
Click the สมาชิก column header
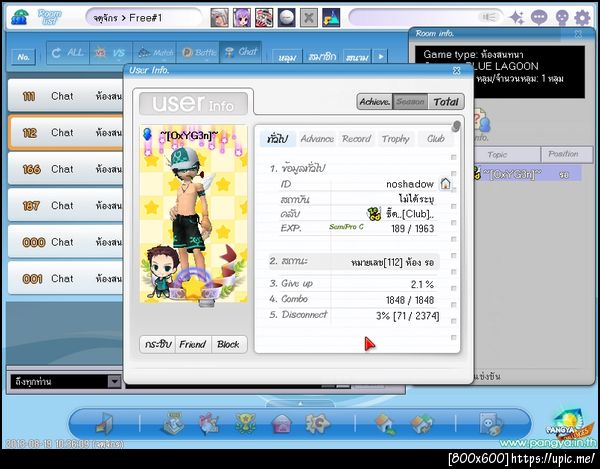[322, 57]
